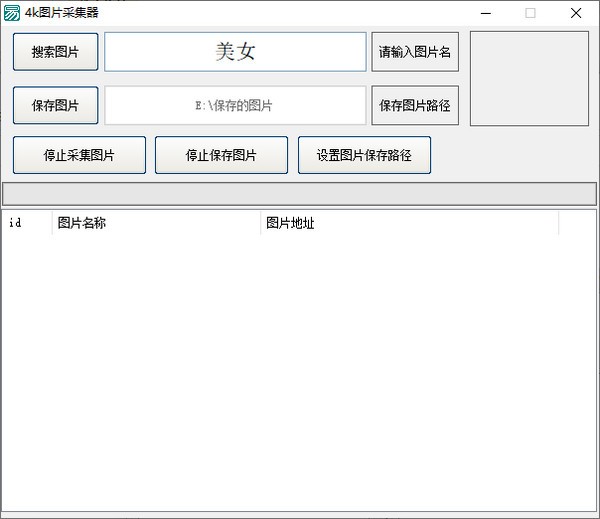Click the 请输入图片名 button
This screenshot has width=600, height=519.
[415, 52]
